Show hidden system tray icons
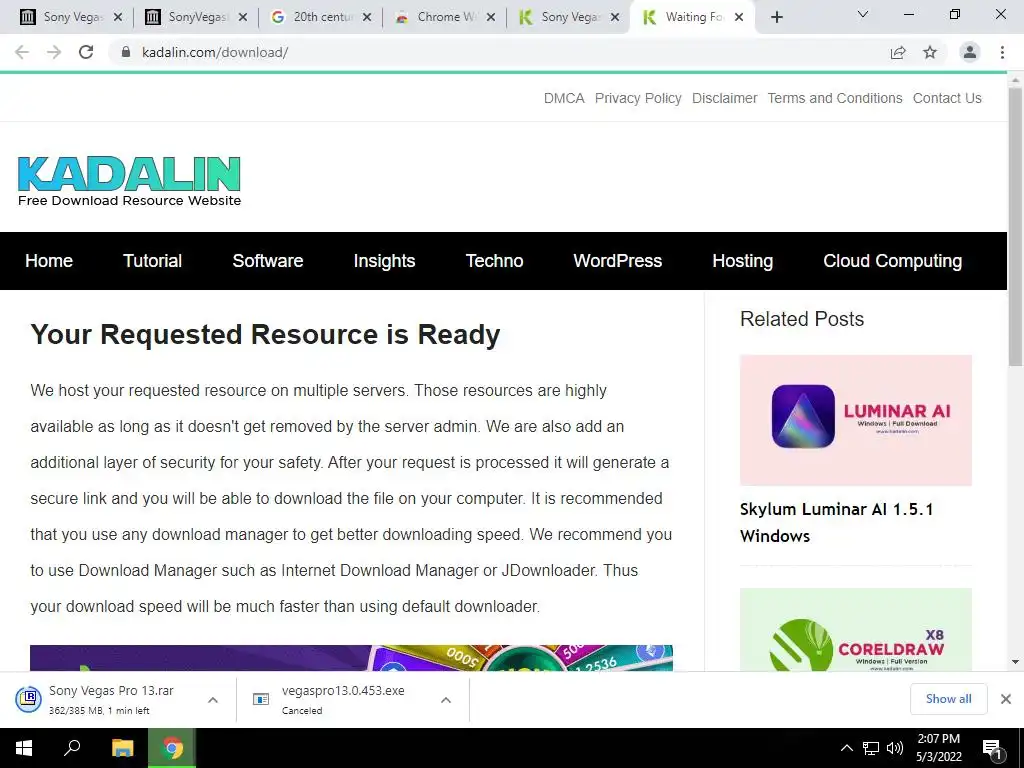 (x=846, y=748)
